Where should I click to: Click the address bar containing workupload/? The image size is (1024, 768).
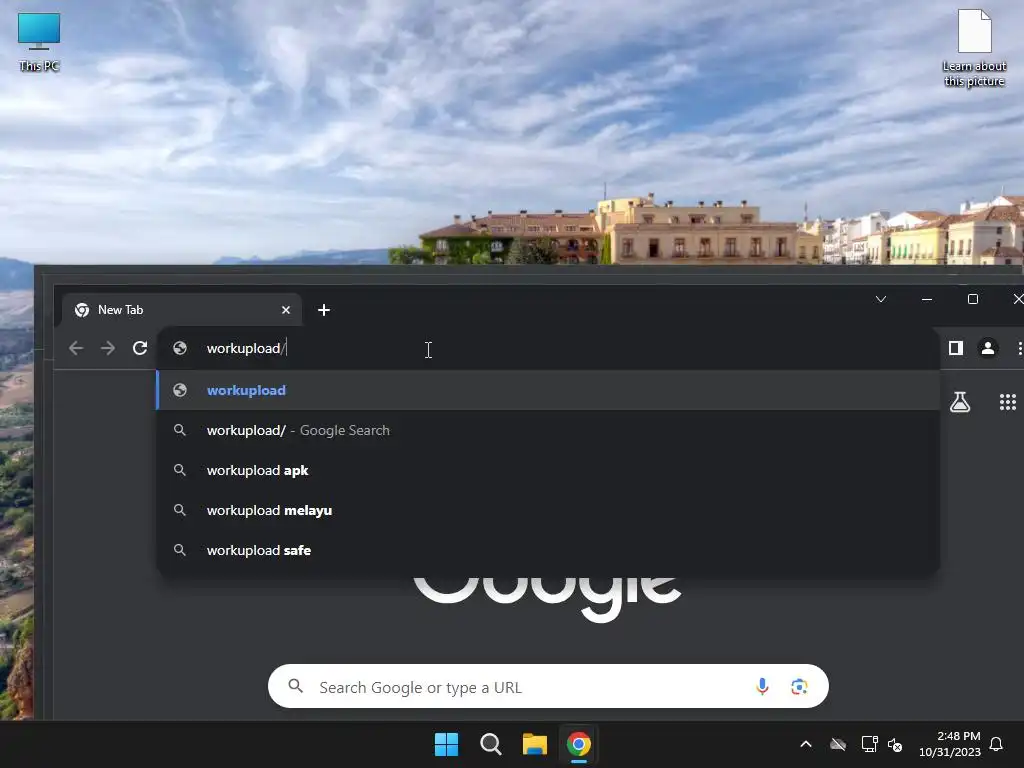point(547,348)
